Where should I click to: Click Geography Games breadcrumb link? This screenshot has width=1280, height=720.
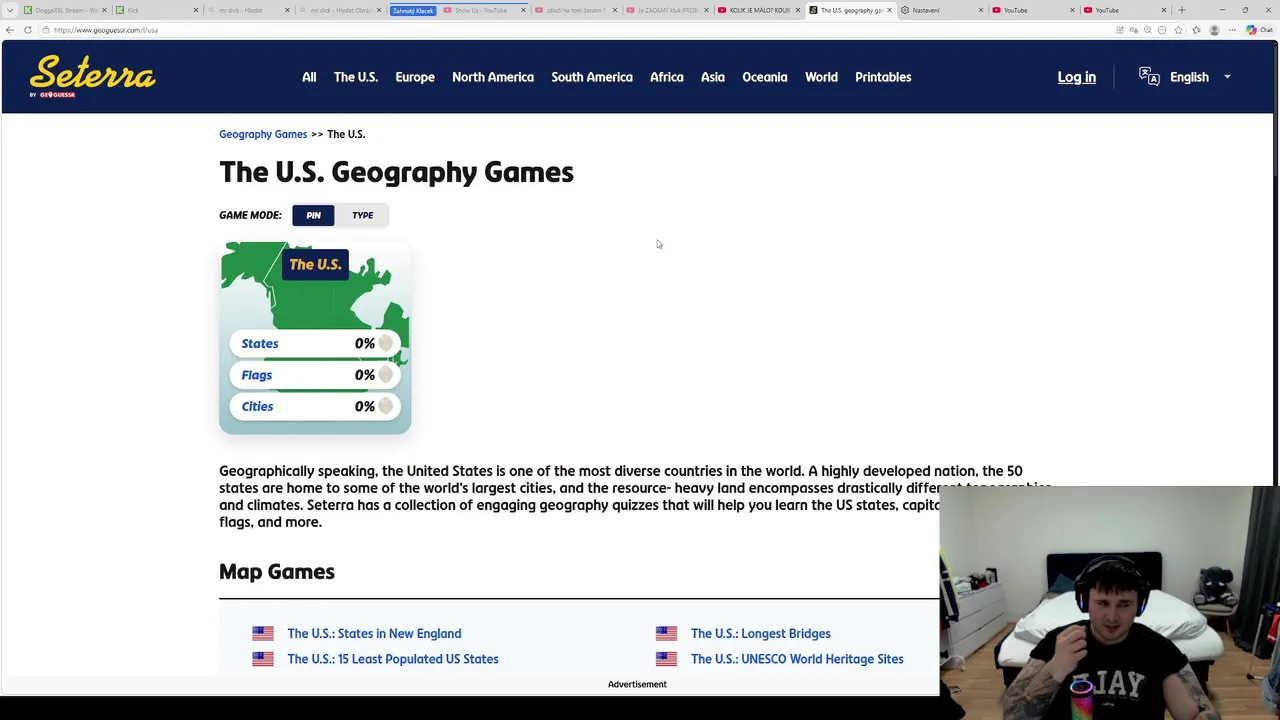(263, 134)
